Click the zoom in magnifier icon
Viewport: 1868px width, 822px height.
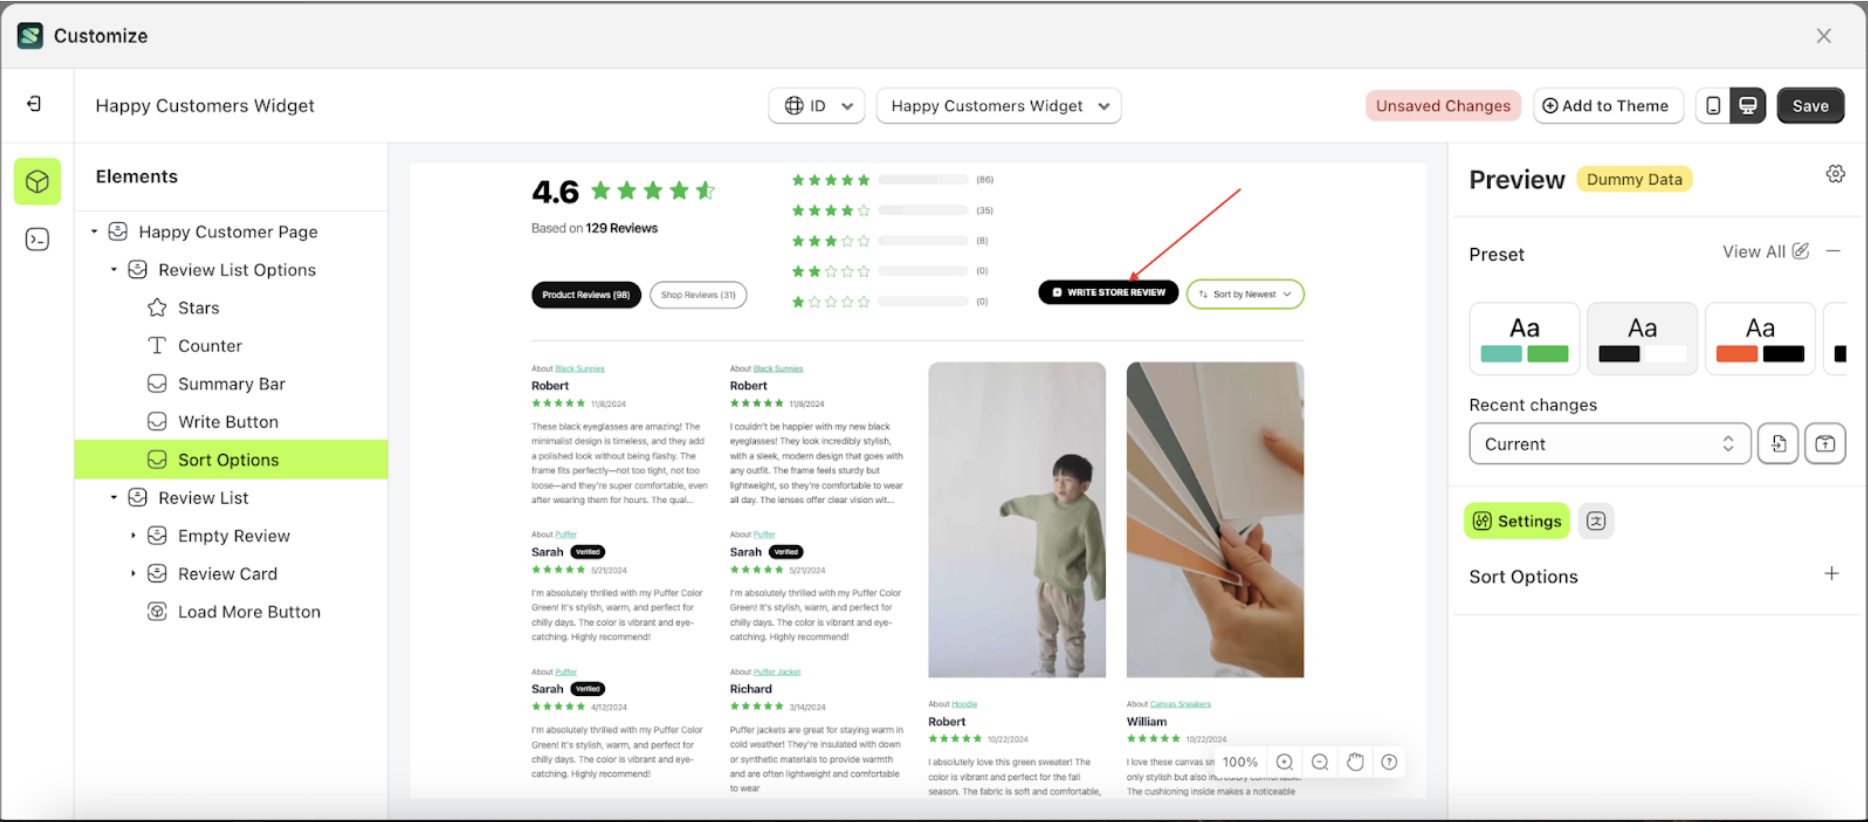point(1285,762)
